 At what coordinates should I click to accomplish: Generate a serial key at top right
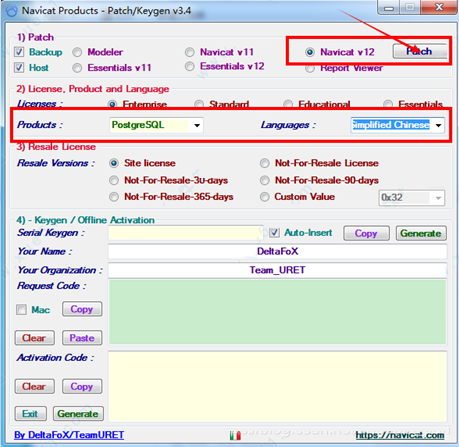tap(421, 233)
